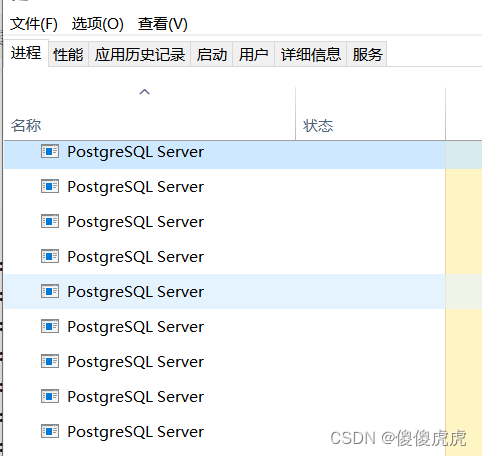The height and width of the screenshot is (456, 482).
Task: Switch to the 进程 tab
Action: click(x=26, y=53)
